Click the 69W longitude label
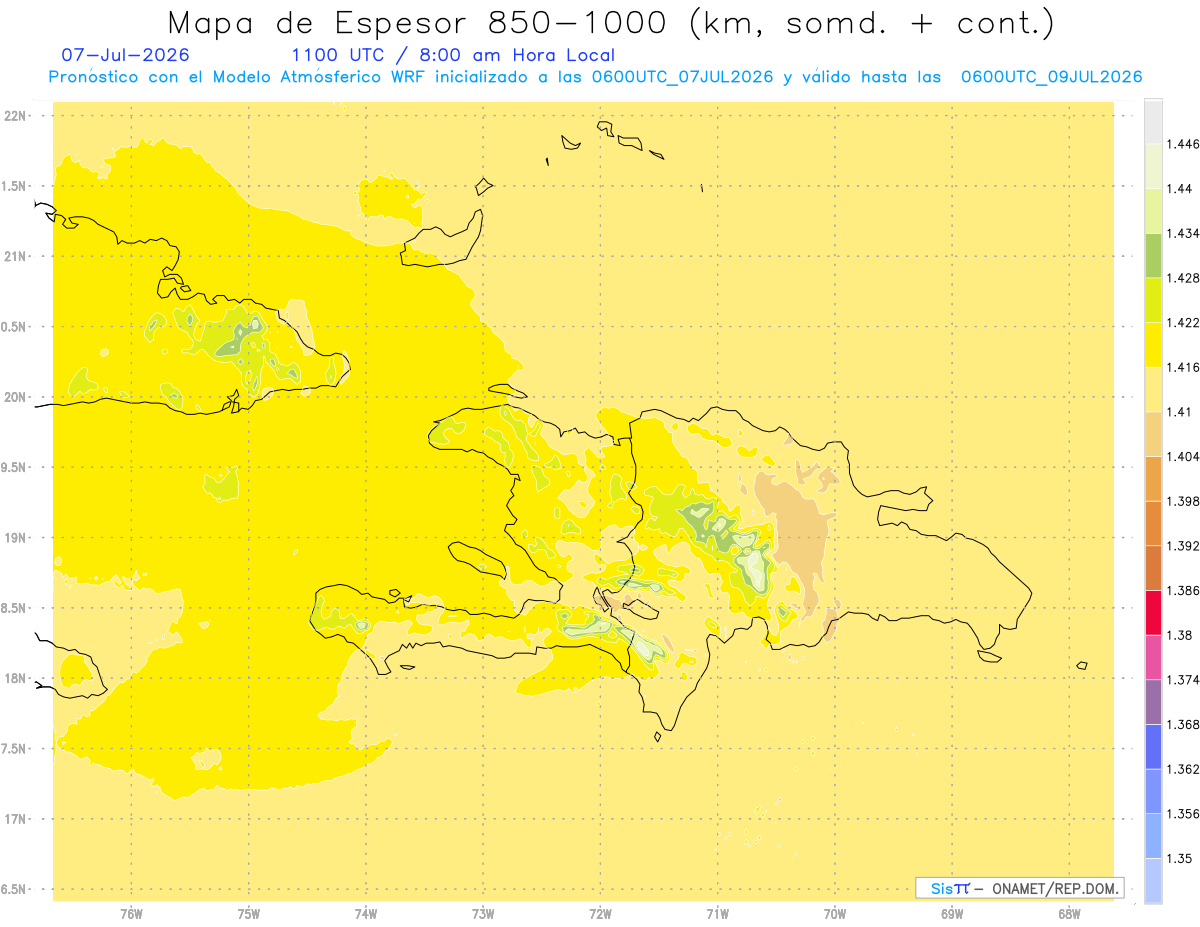The width and height of the screenshot is (1200, 927). pos(952,914)
